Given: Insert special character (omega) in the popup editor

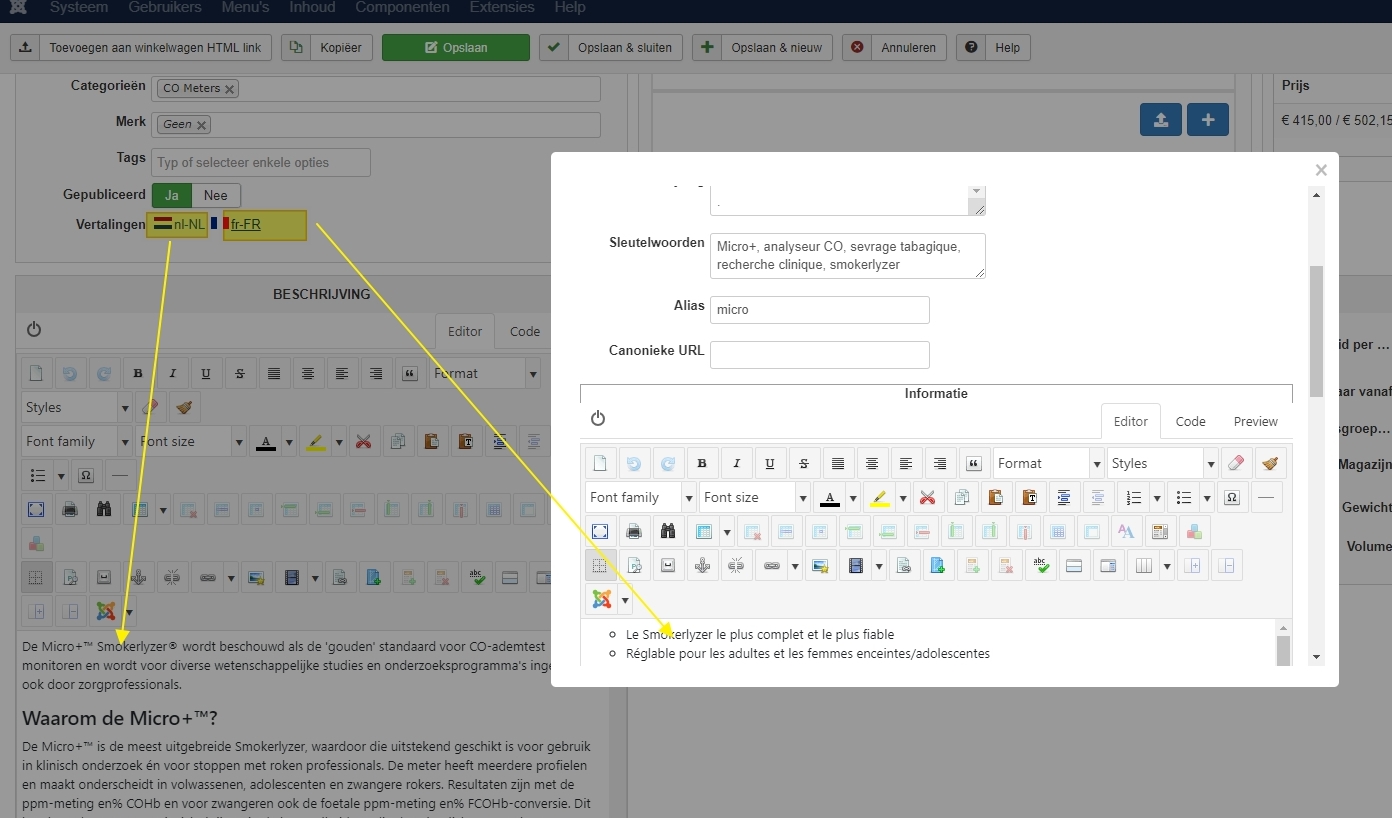Looking at the screenshot, I should (x=1232, y=497).
